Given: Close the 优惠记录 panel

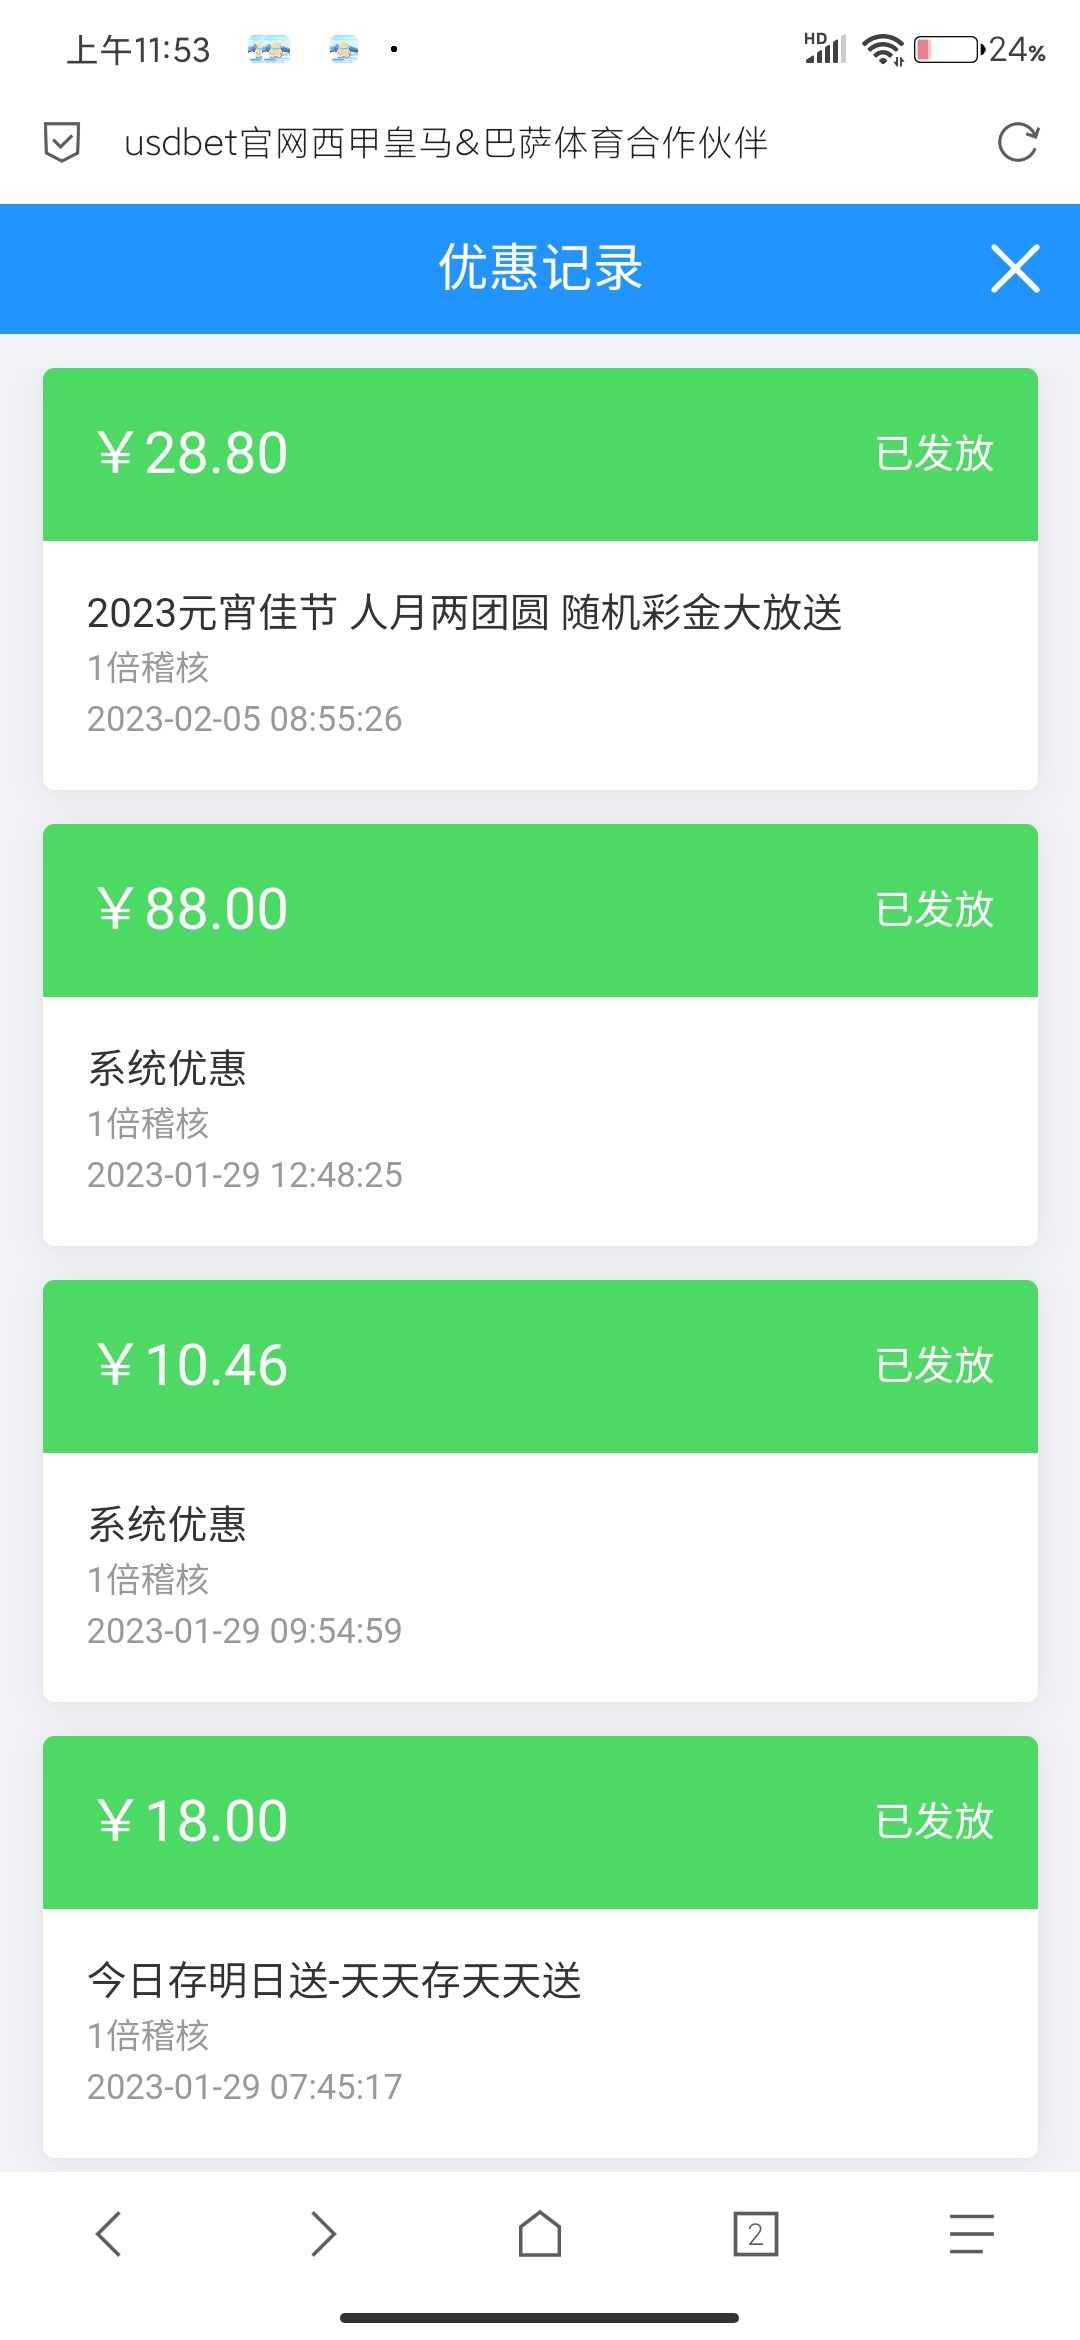Looking at the screenshot, I should [1015, 269].
